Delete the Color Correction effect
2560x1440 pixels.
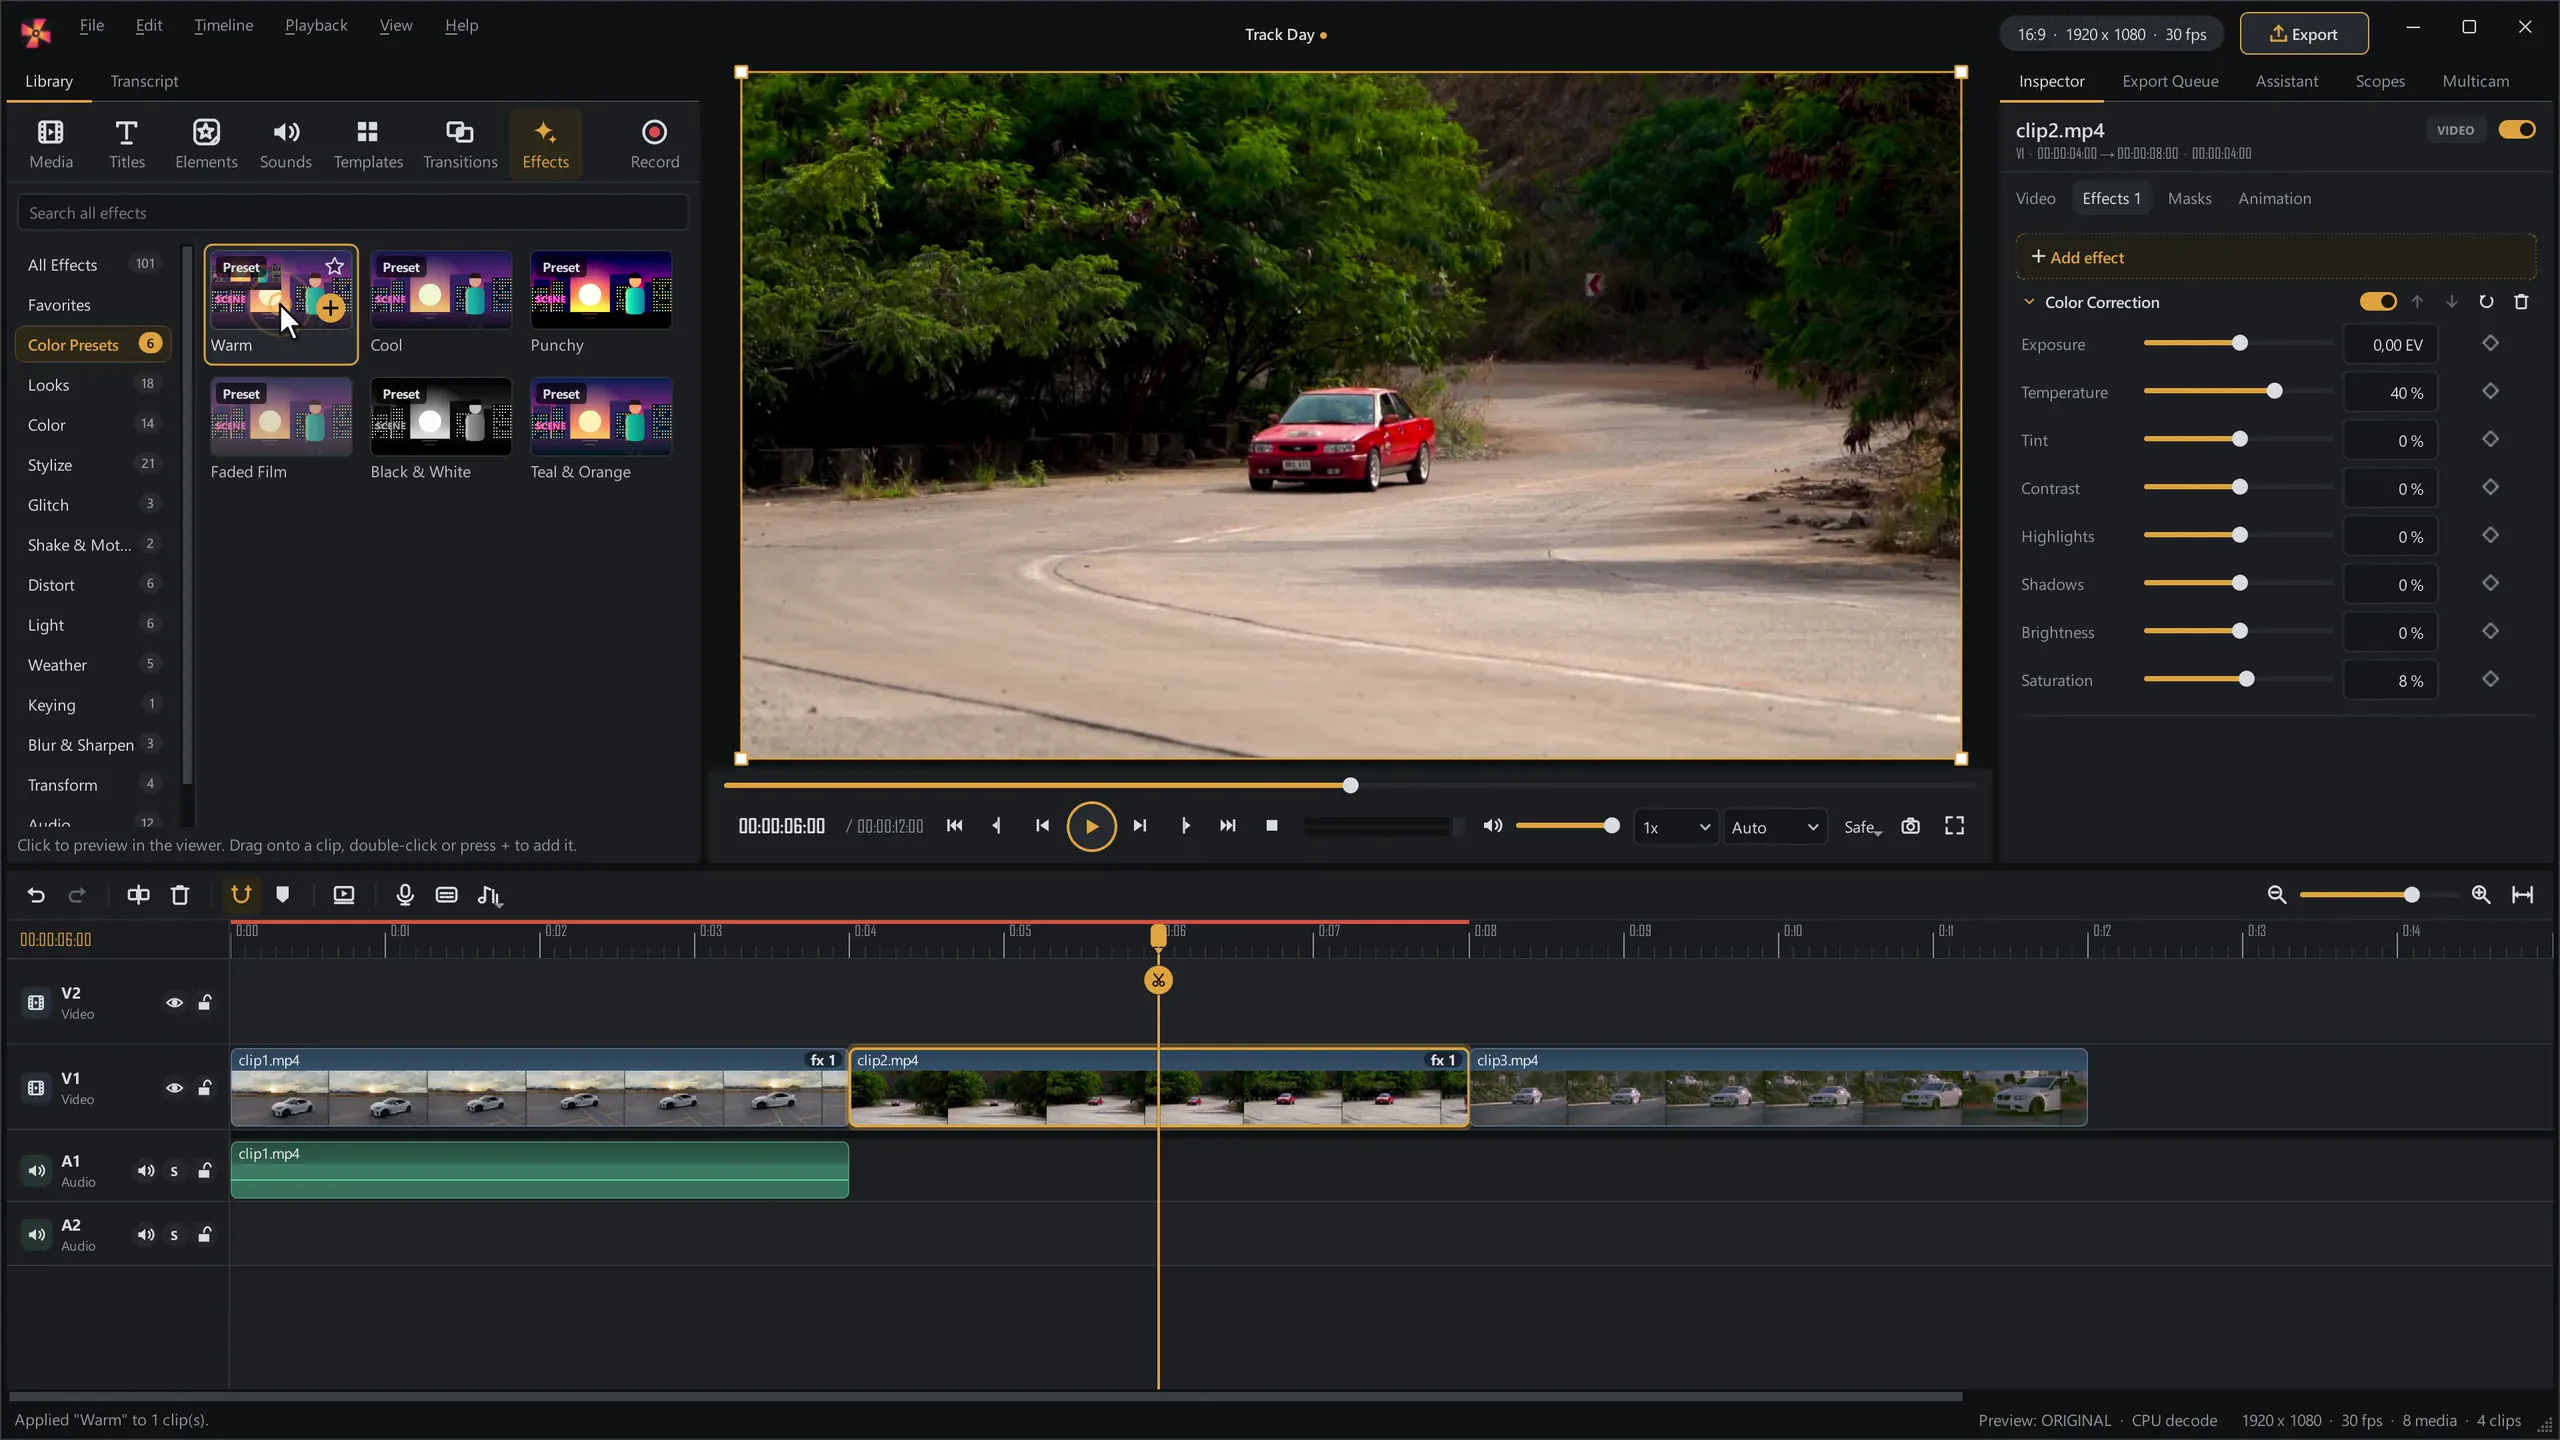2521,302
